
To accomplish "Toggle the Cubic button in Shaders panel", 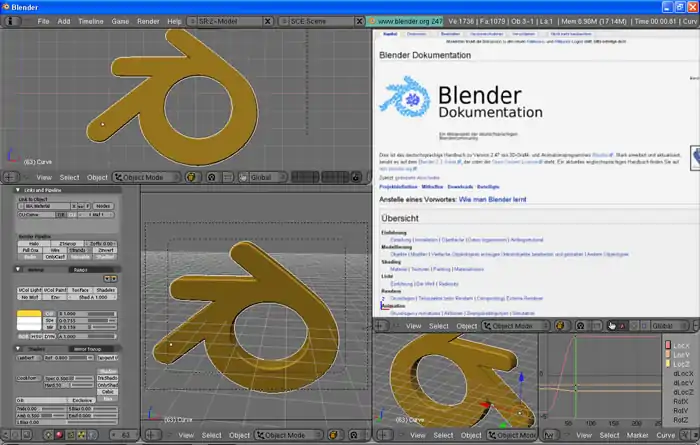I will coord(108,391).
